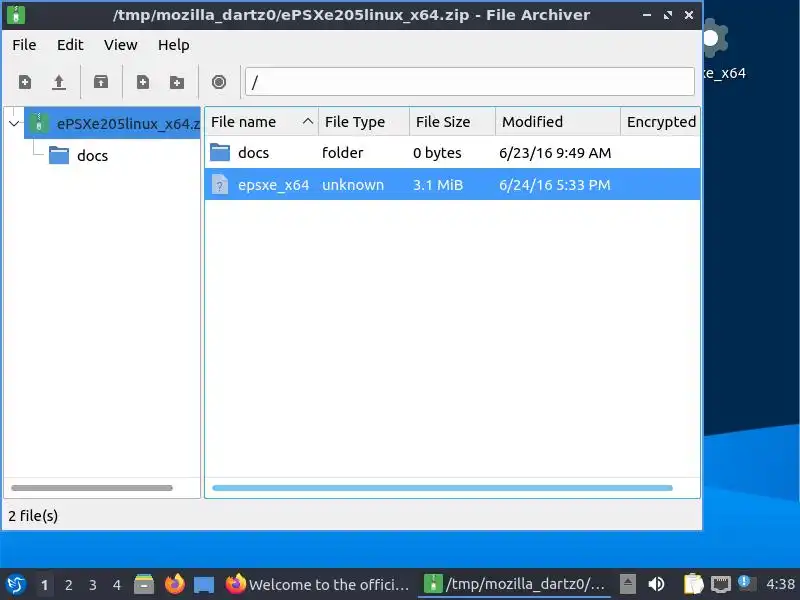Click the file list horizontal scrollbar
Viewport: 800px width, 600px height.
[442, 488]
